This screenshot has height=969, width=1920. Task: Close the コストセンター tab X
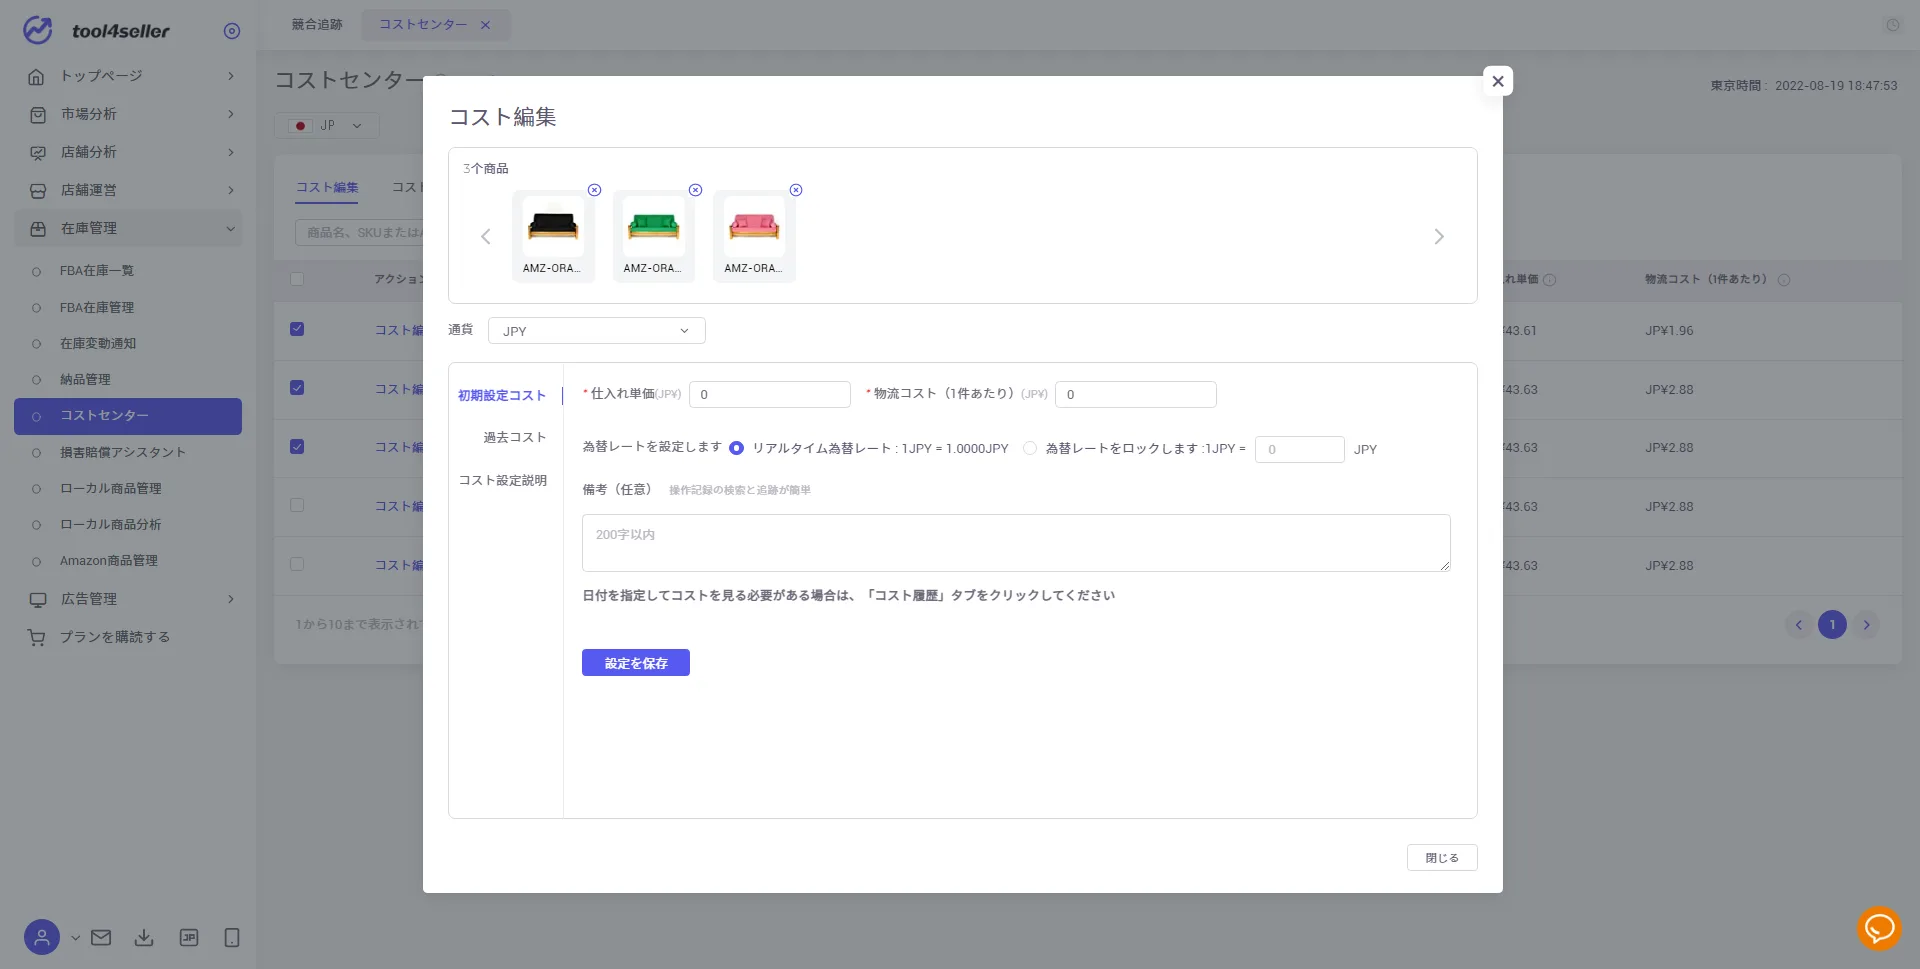[x=486, y=25]
